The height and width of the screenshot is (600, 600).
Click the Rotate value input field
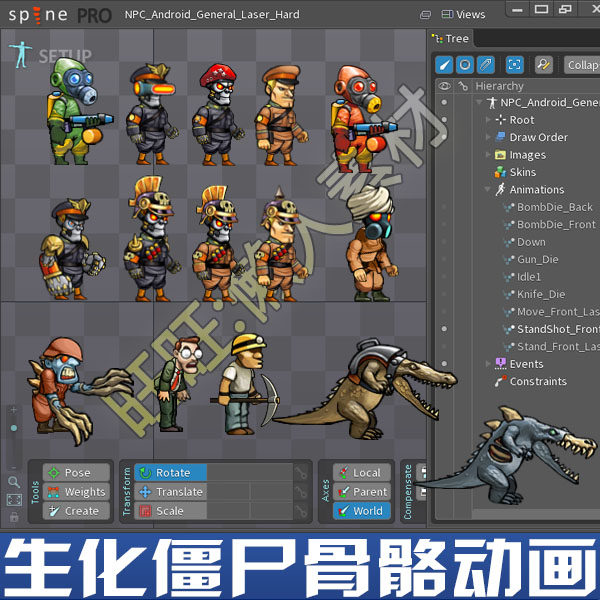click(x=250, y=473)
